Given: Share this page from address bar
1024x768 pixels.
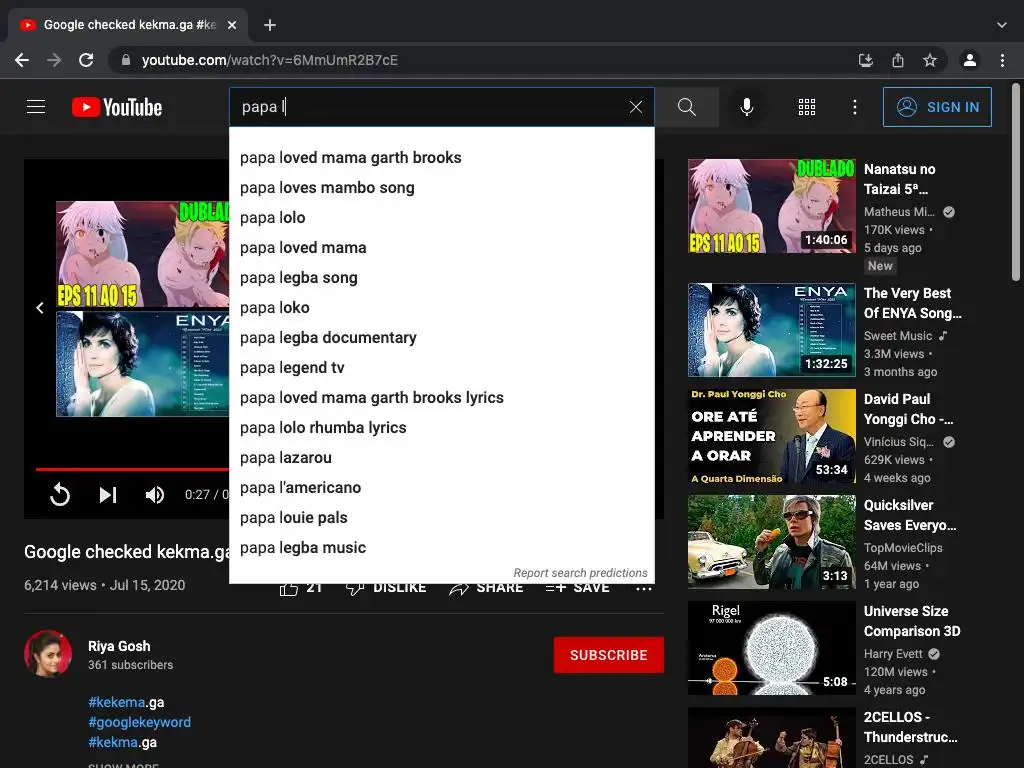Looking at the screenshot, I should pos(898,60).
